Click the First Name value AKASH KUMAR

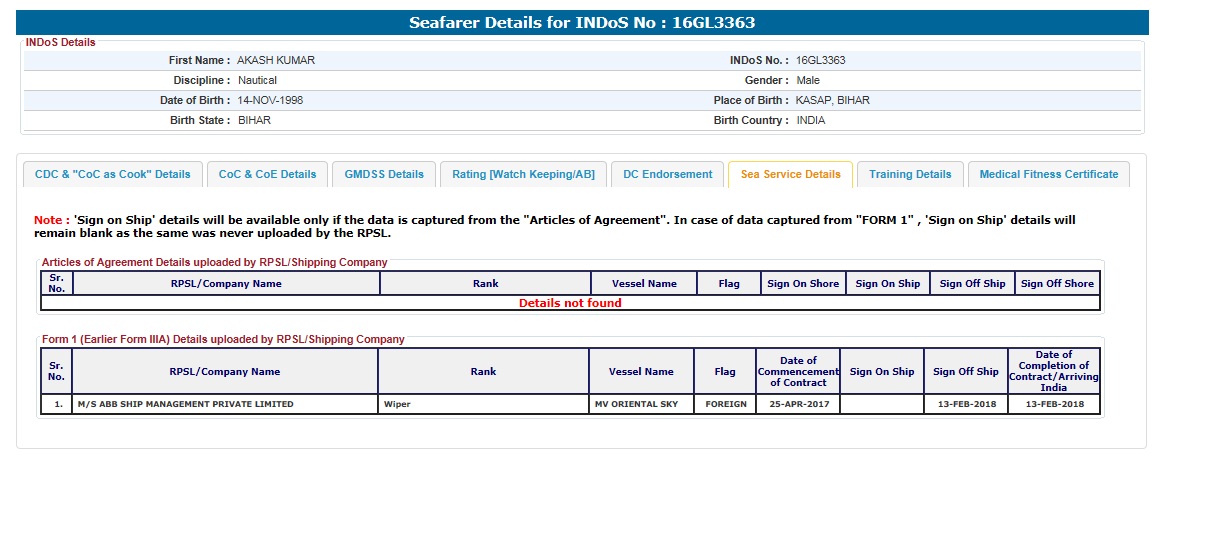[x=276, y=60]
